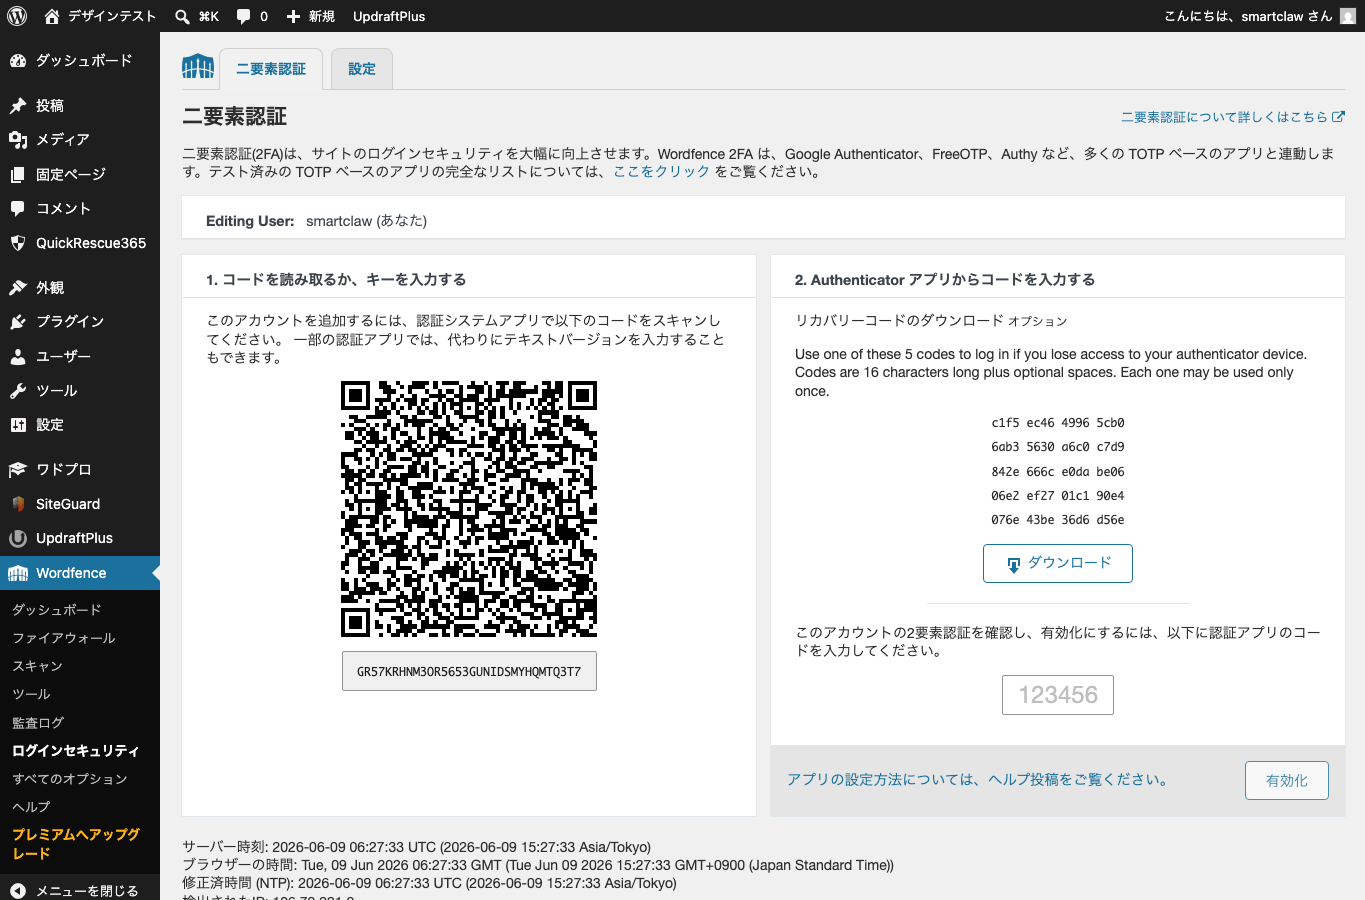Select recovery code 076e 43be 36d6 d56e

(1058, 520)
